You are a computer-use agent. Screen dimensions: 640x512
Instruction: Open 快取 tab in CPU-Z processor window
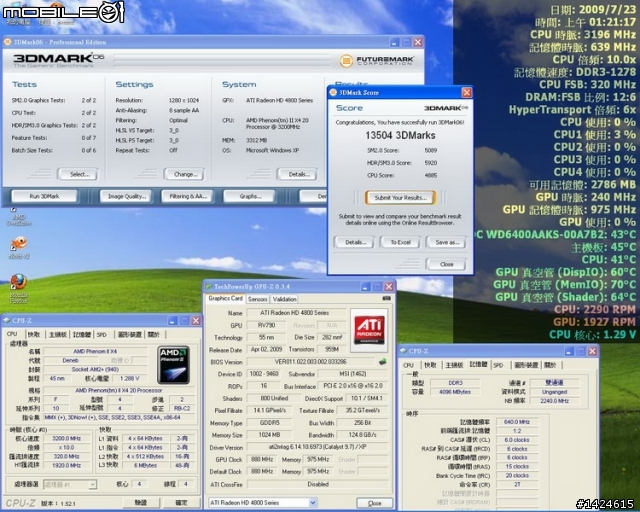coord(34,335)
